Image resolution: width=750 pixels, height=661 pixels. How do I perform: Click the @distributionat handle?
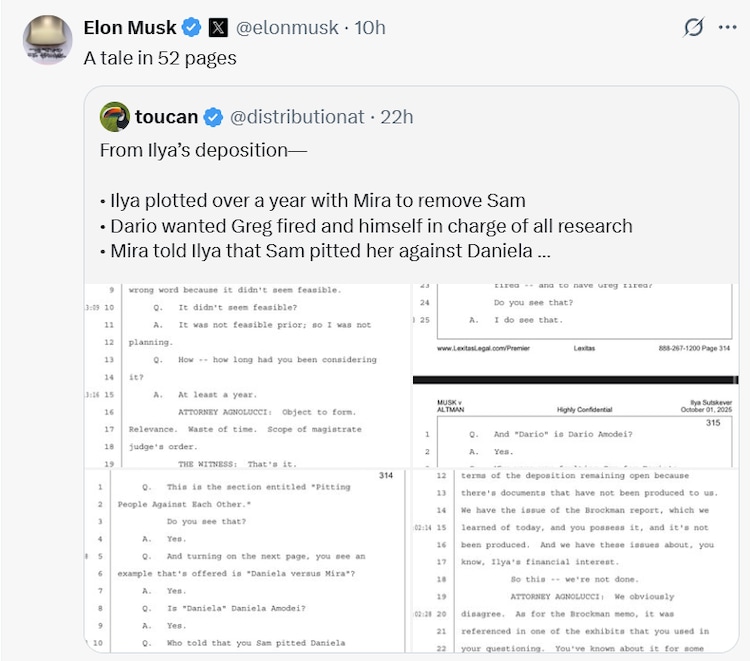pyautogui.click(x=297, y=117)
